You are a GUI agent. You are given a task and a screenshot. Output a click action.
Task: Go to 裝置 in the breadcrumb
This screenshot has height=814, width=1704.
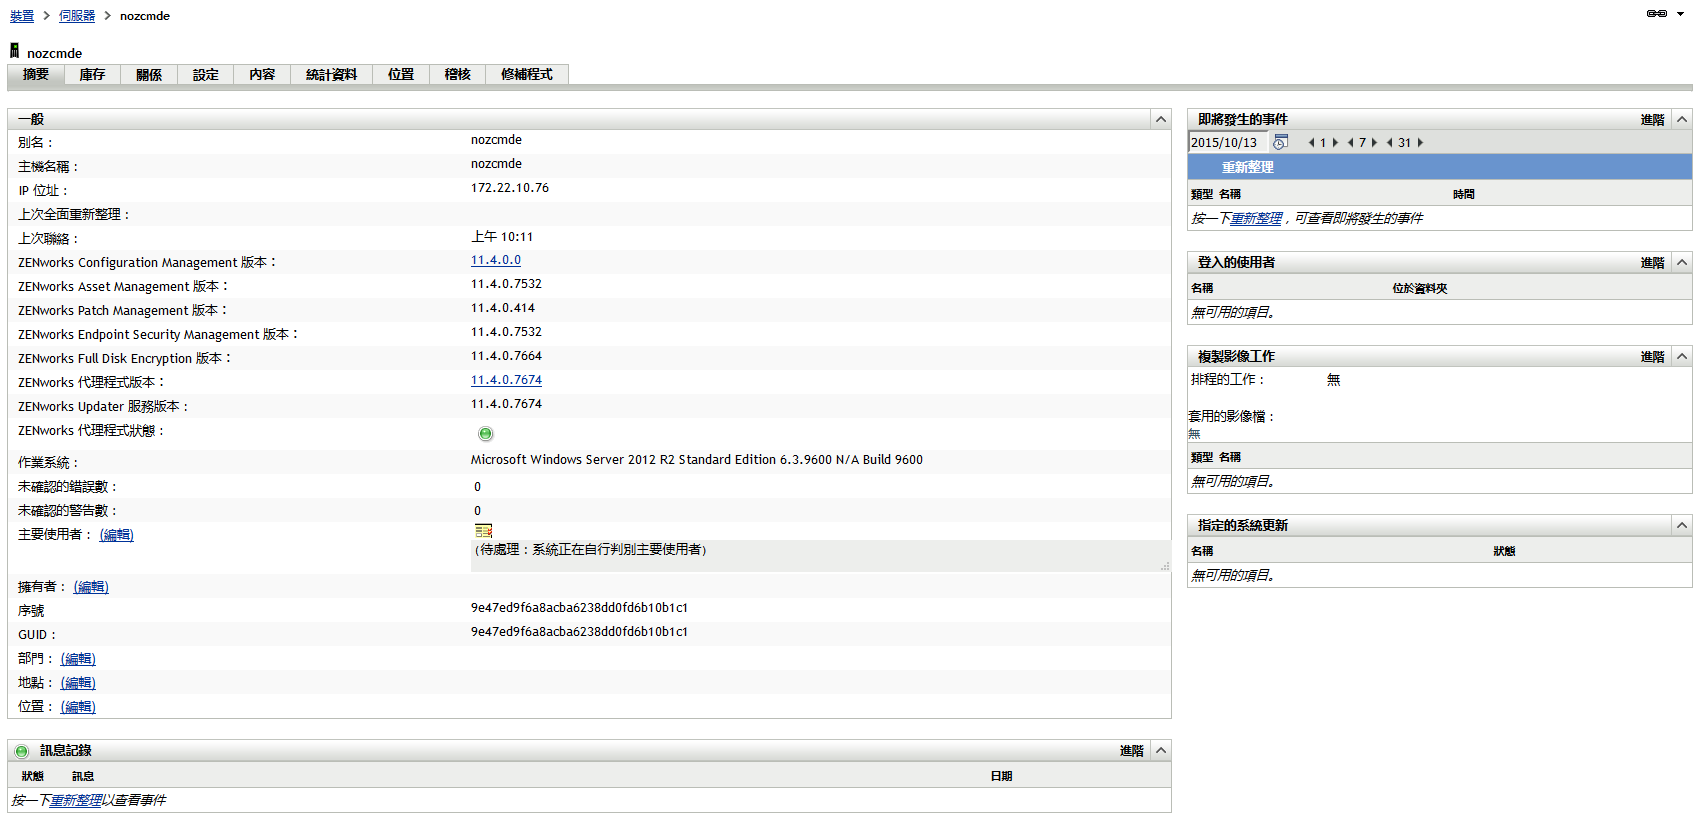[22, 16]
